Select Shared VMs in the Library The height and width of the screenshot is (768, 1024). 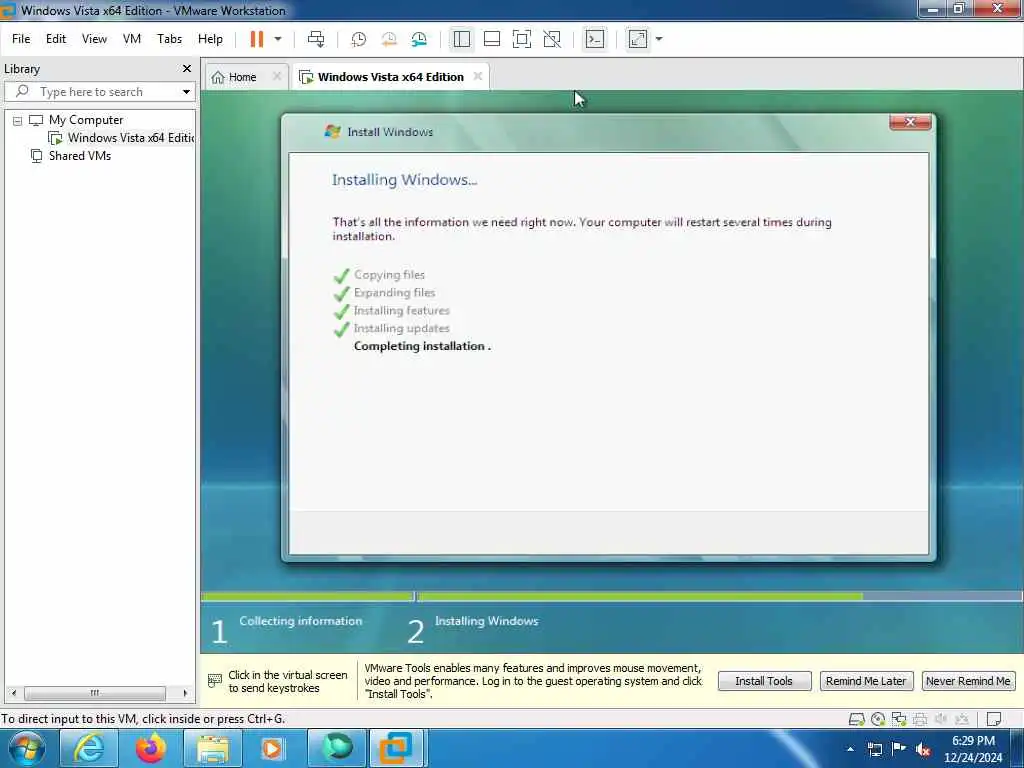tap(79, 156)
